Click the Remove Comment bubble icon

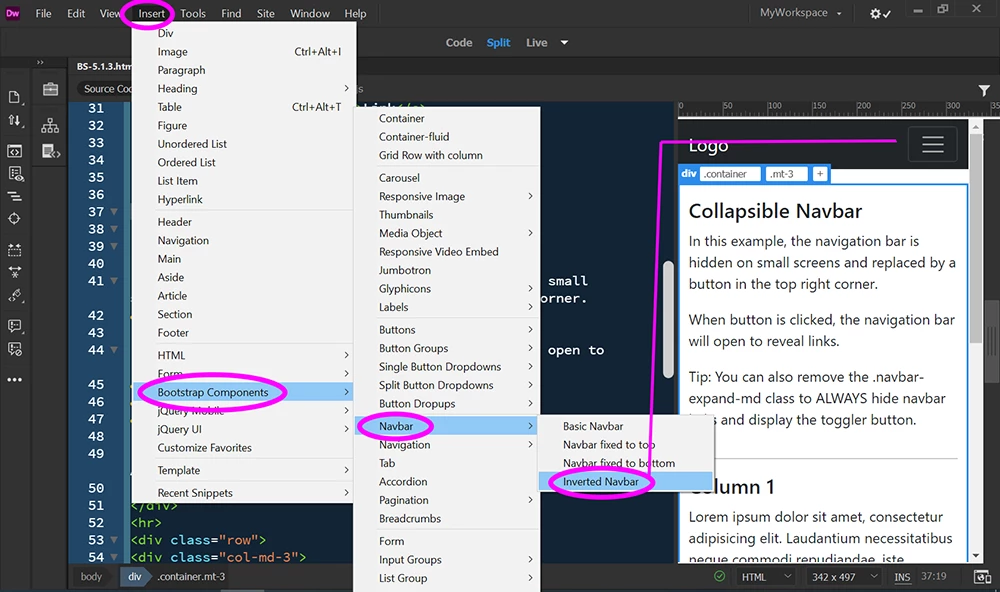point(14,349)
